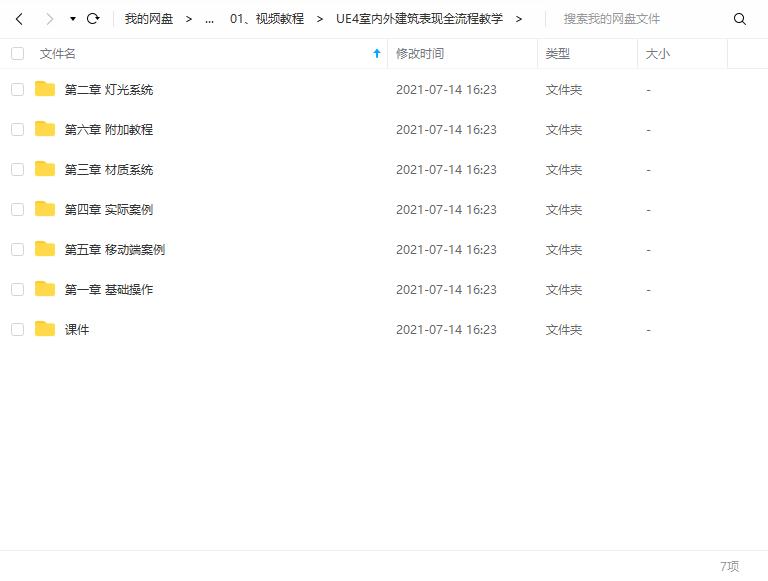Check the 第二章 灯光系统 checkbox
The width and height of the screenshot is (768, 581).
coord(18,89)
